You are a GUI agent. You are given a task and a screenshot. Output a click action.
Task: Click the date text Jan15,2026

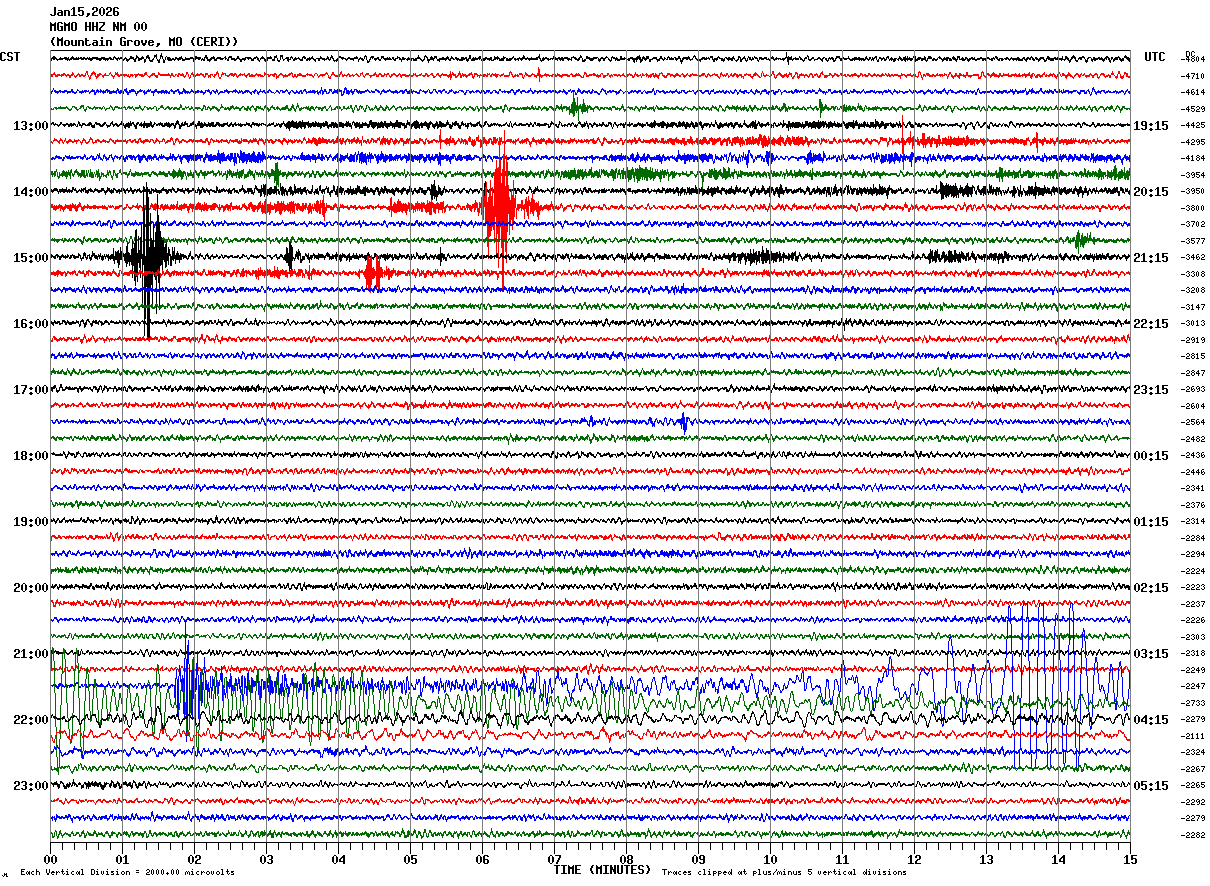point(84,12)
